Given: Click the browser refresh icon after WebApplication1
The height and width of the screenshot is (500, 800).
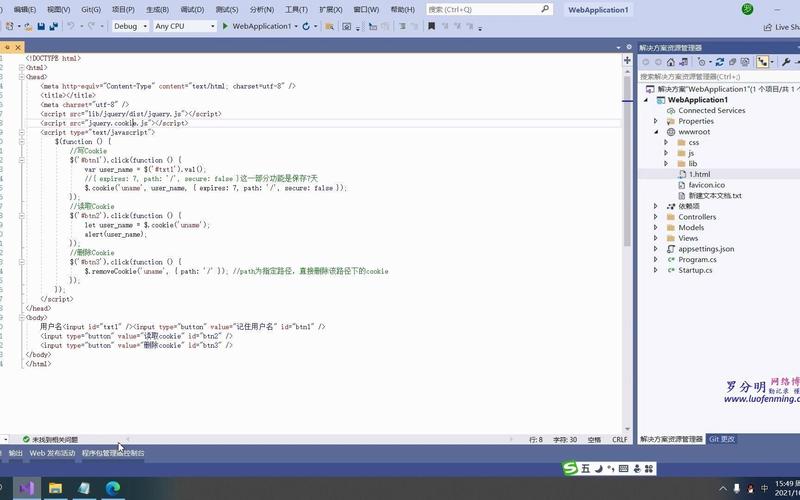Looking at the screenshot, I should click(x=306, y=26).
